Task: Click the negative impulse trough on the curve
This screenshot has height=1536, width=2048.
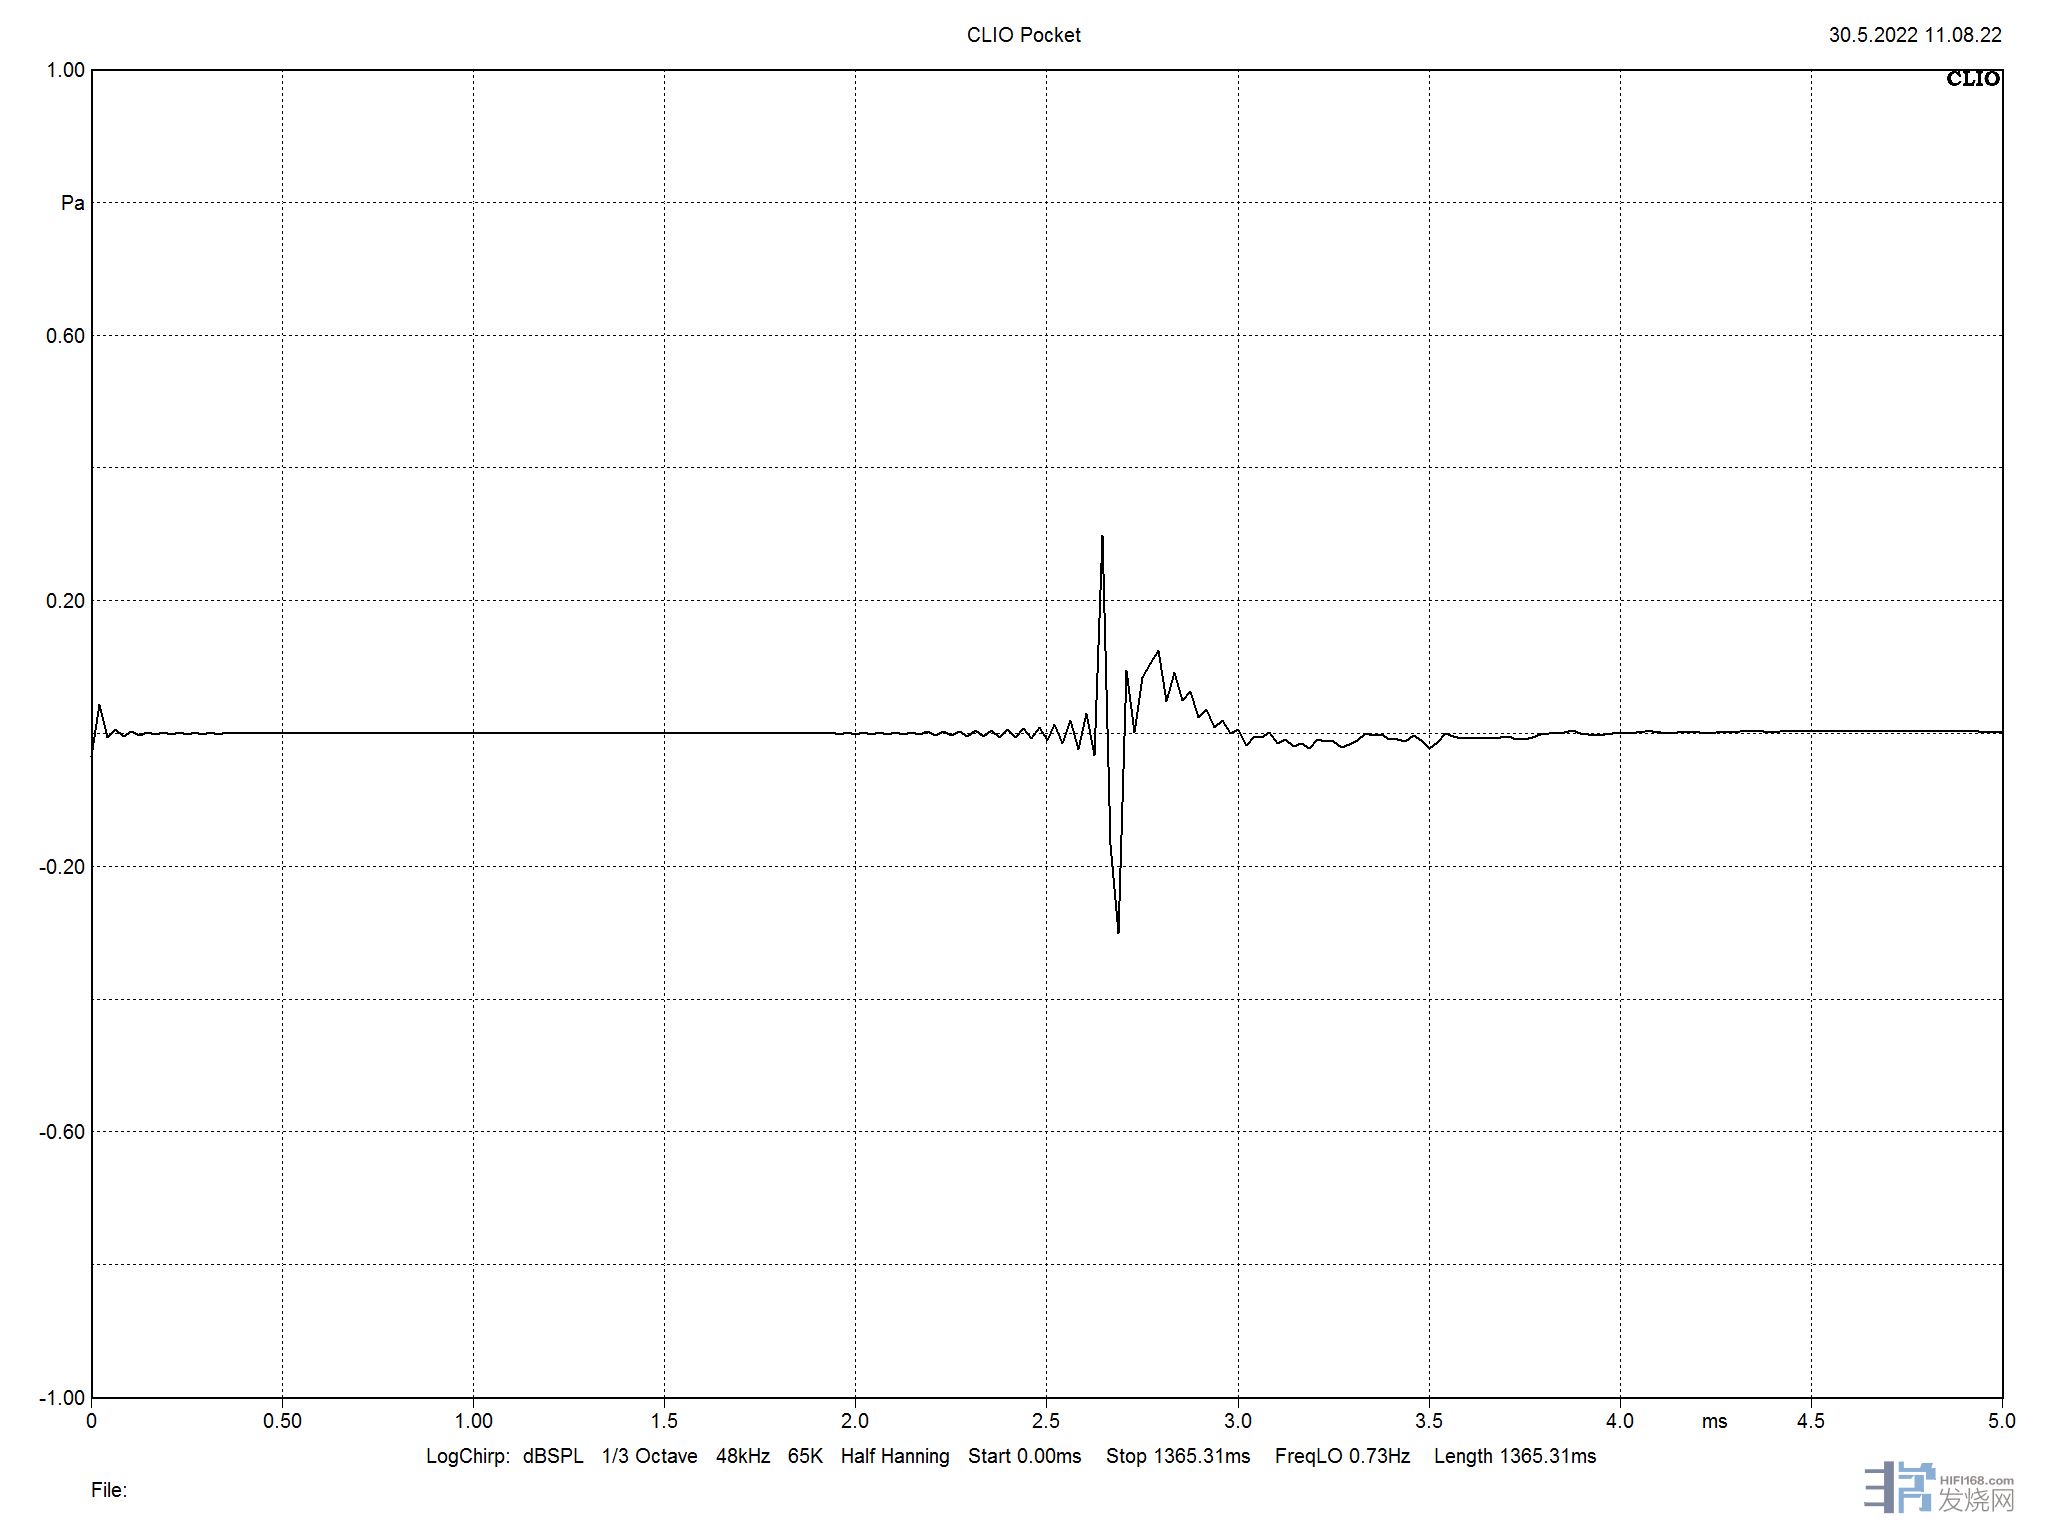Action: click(x=1117, y=930)
